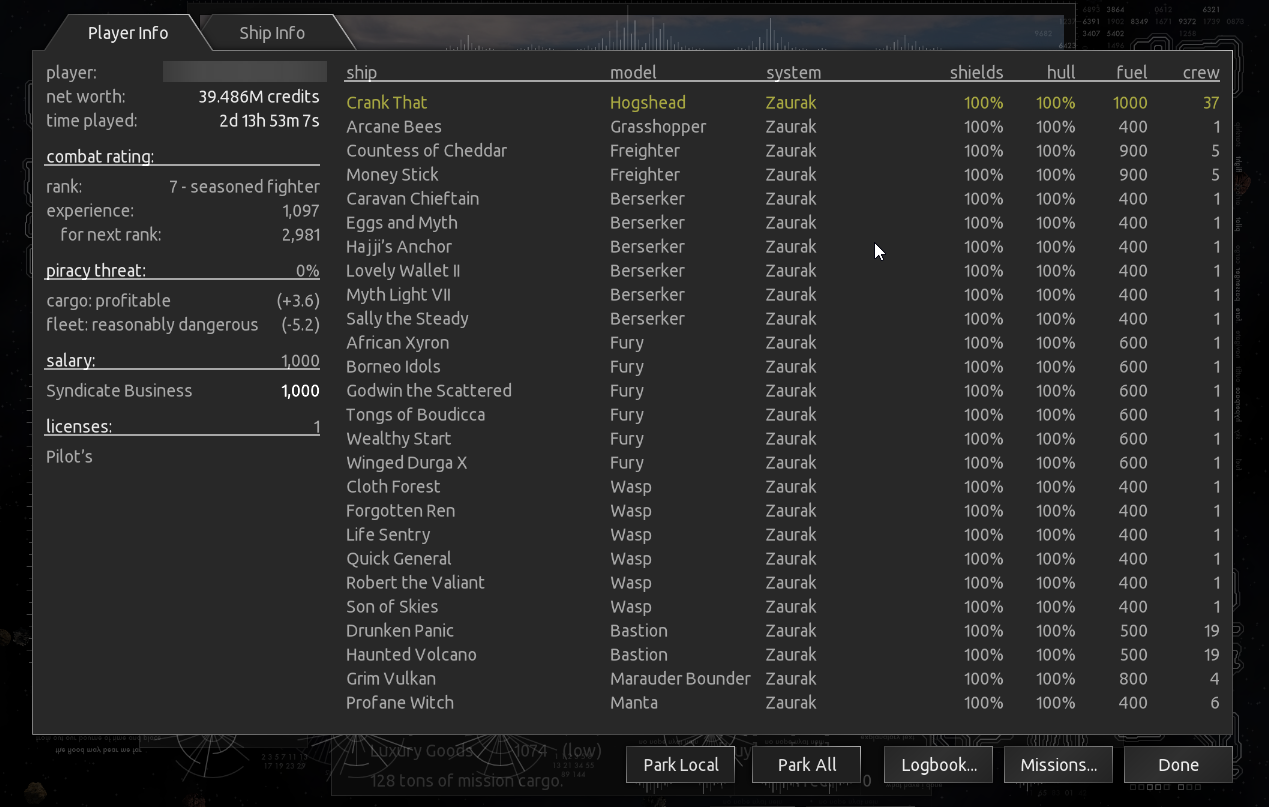Screen dimensions: 1269x807
Task: Select the ship Winged Durga X
Action: [x=783, y=463]
